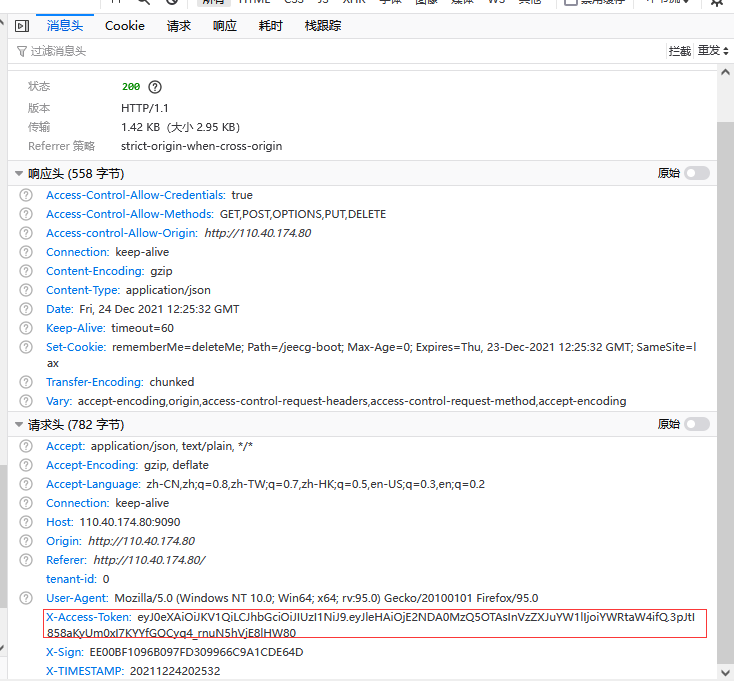The image size is (734, 681).
Task: Open help for Referer header
Action: click(26, 560)
